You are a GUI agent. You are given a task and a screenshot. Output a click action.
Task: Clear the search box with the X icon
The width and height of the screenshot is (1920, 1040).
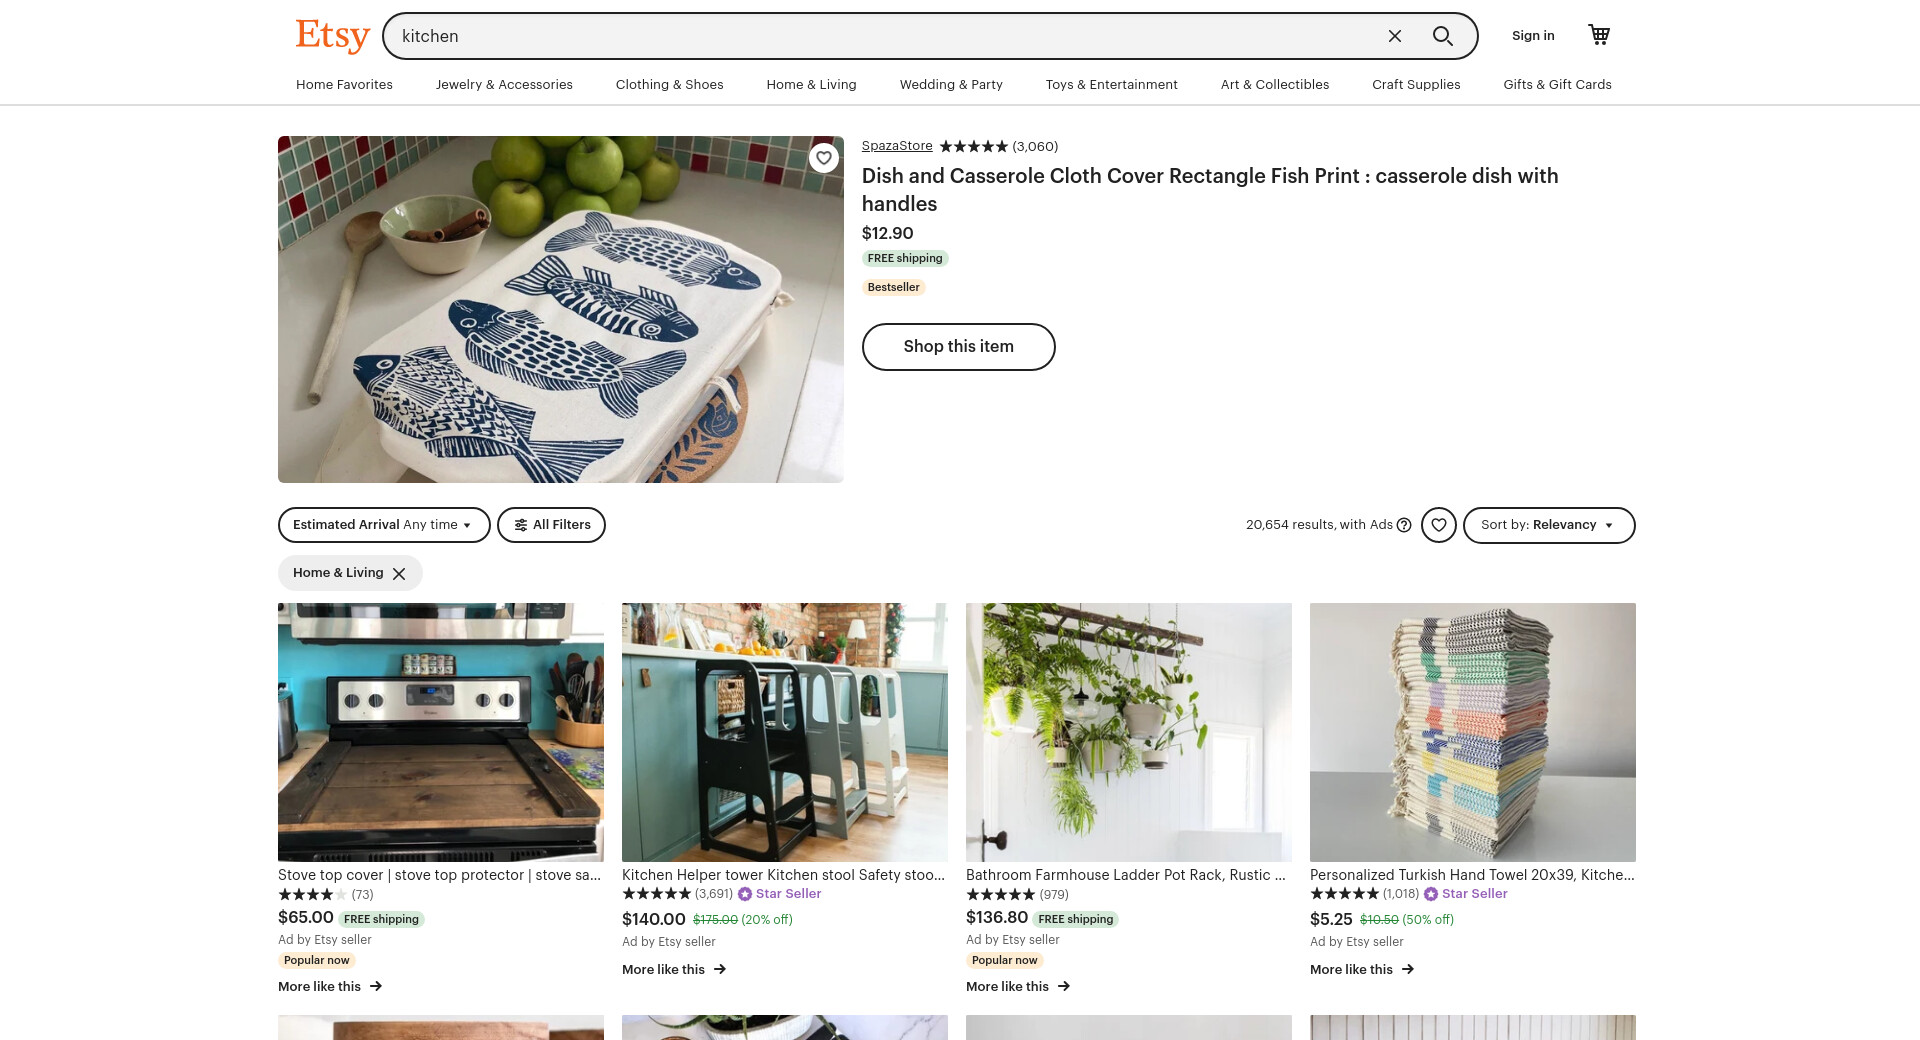[1395, 36]
